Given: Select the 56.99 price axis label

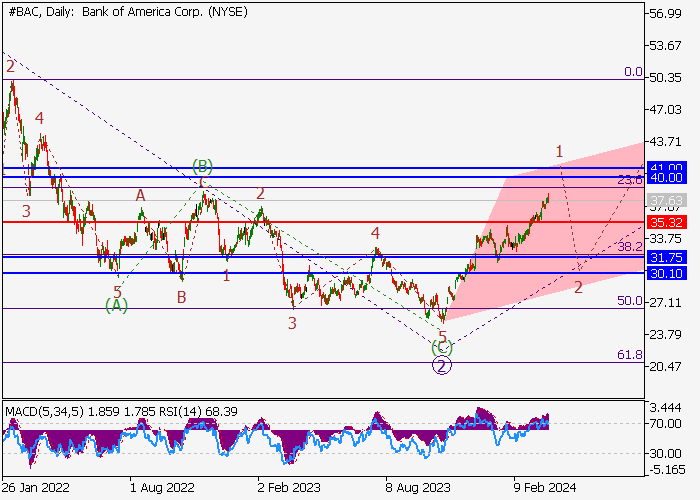Looking at the screenshot, I should tap(666, 13).
